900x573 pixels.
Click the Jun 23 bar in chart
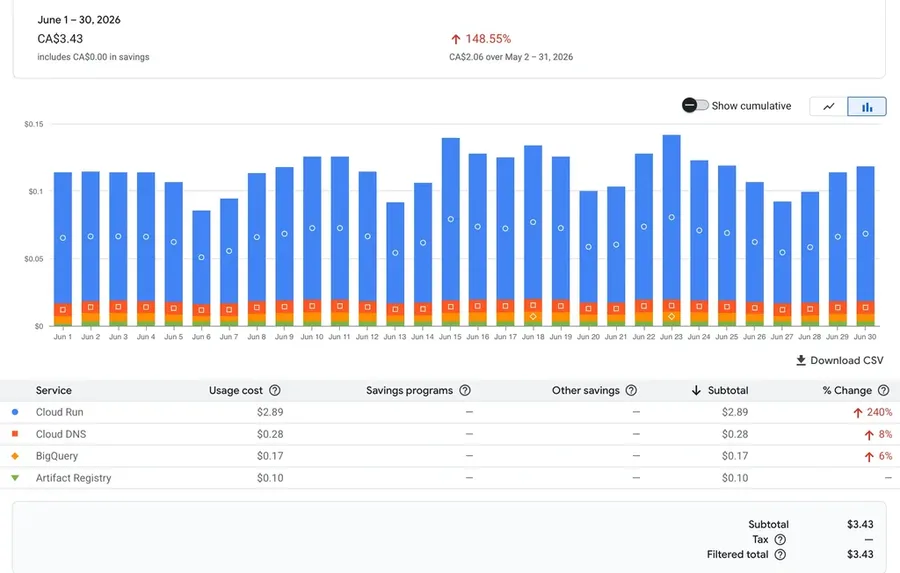pyautogui.click(x=671, y=230)
